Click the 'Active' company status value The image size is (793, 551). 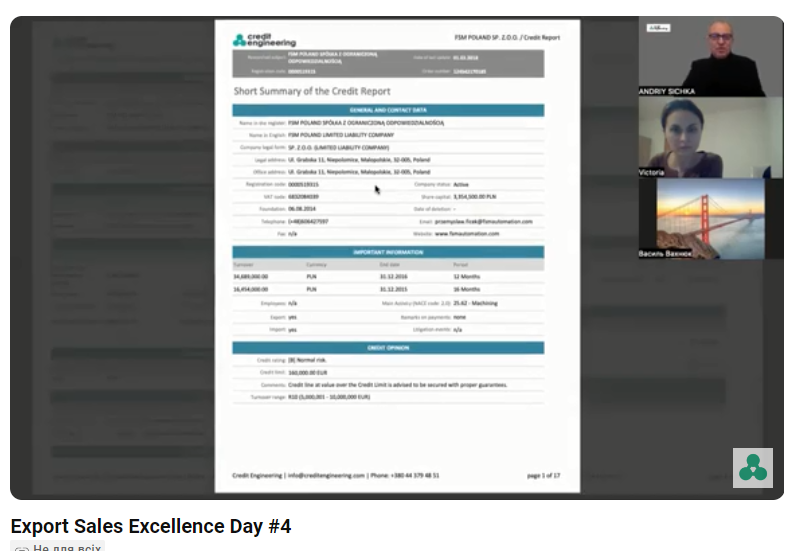pyautogui.click(x=461, y=185)
